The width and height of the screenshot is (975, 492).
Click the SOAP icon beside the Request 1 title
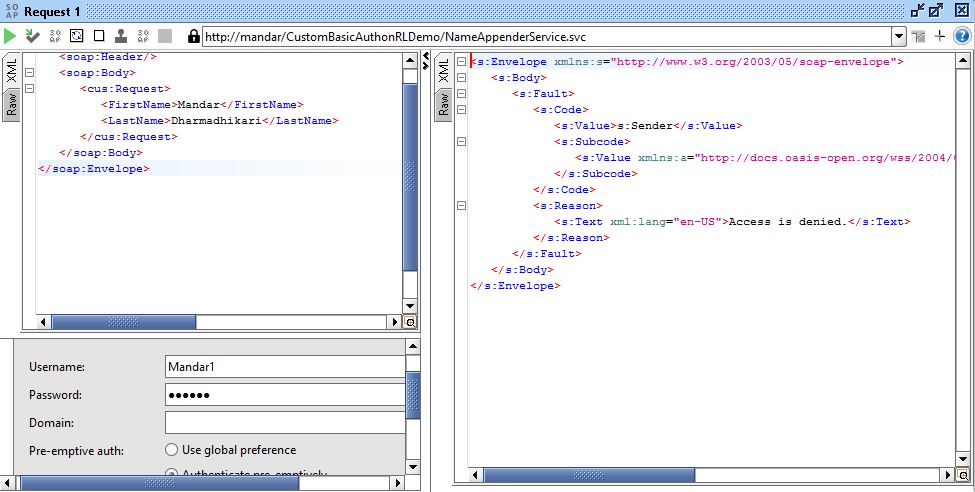12,11
